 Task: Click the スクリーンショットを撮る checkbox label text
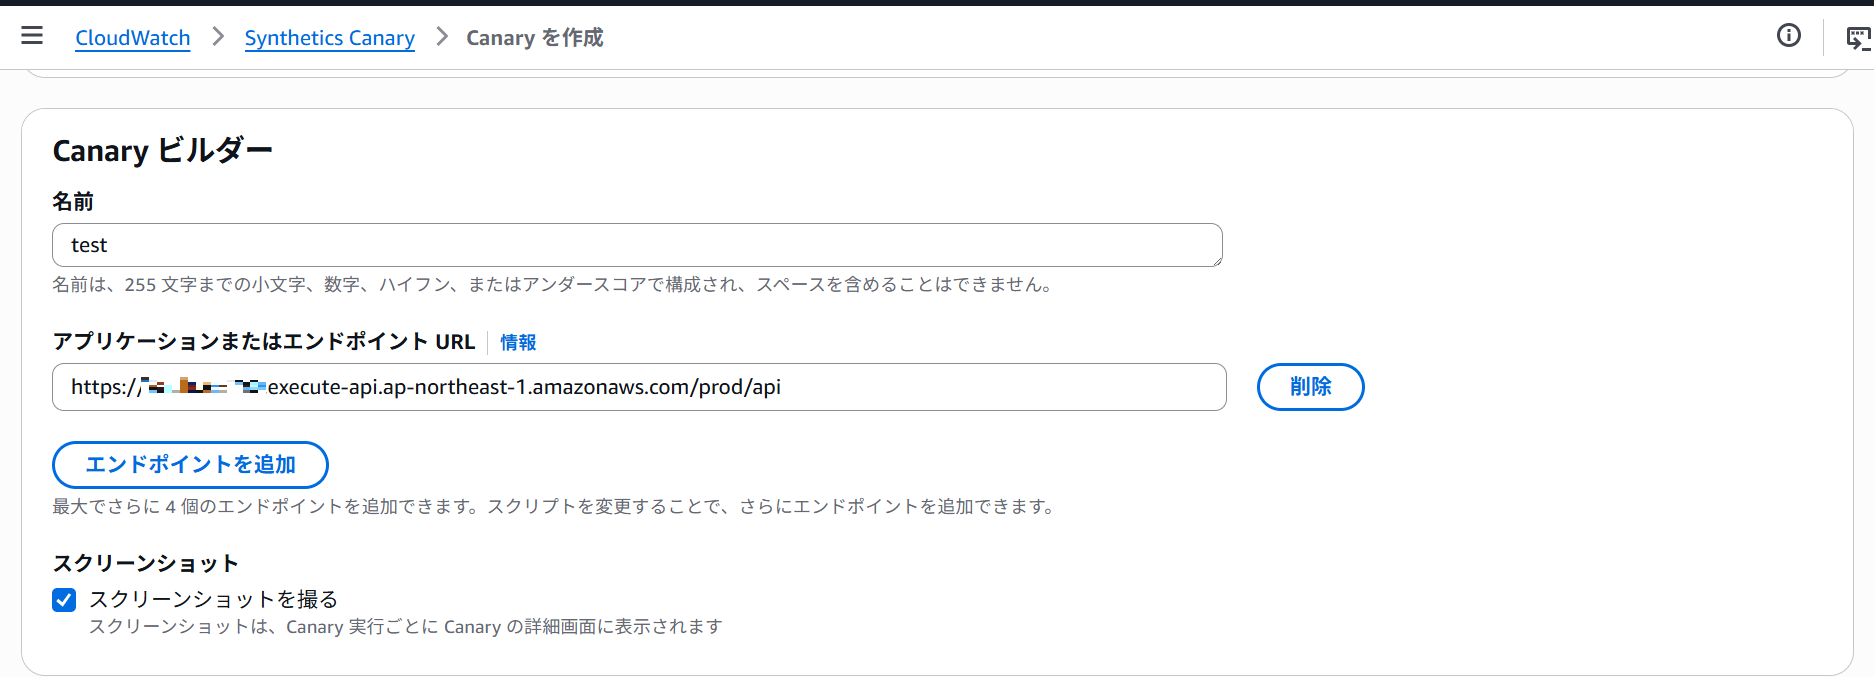[x=213, y=599]
